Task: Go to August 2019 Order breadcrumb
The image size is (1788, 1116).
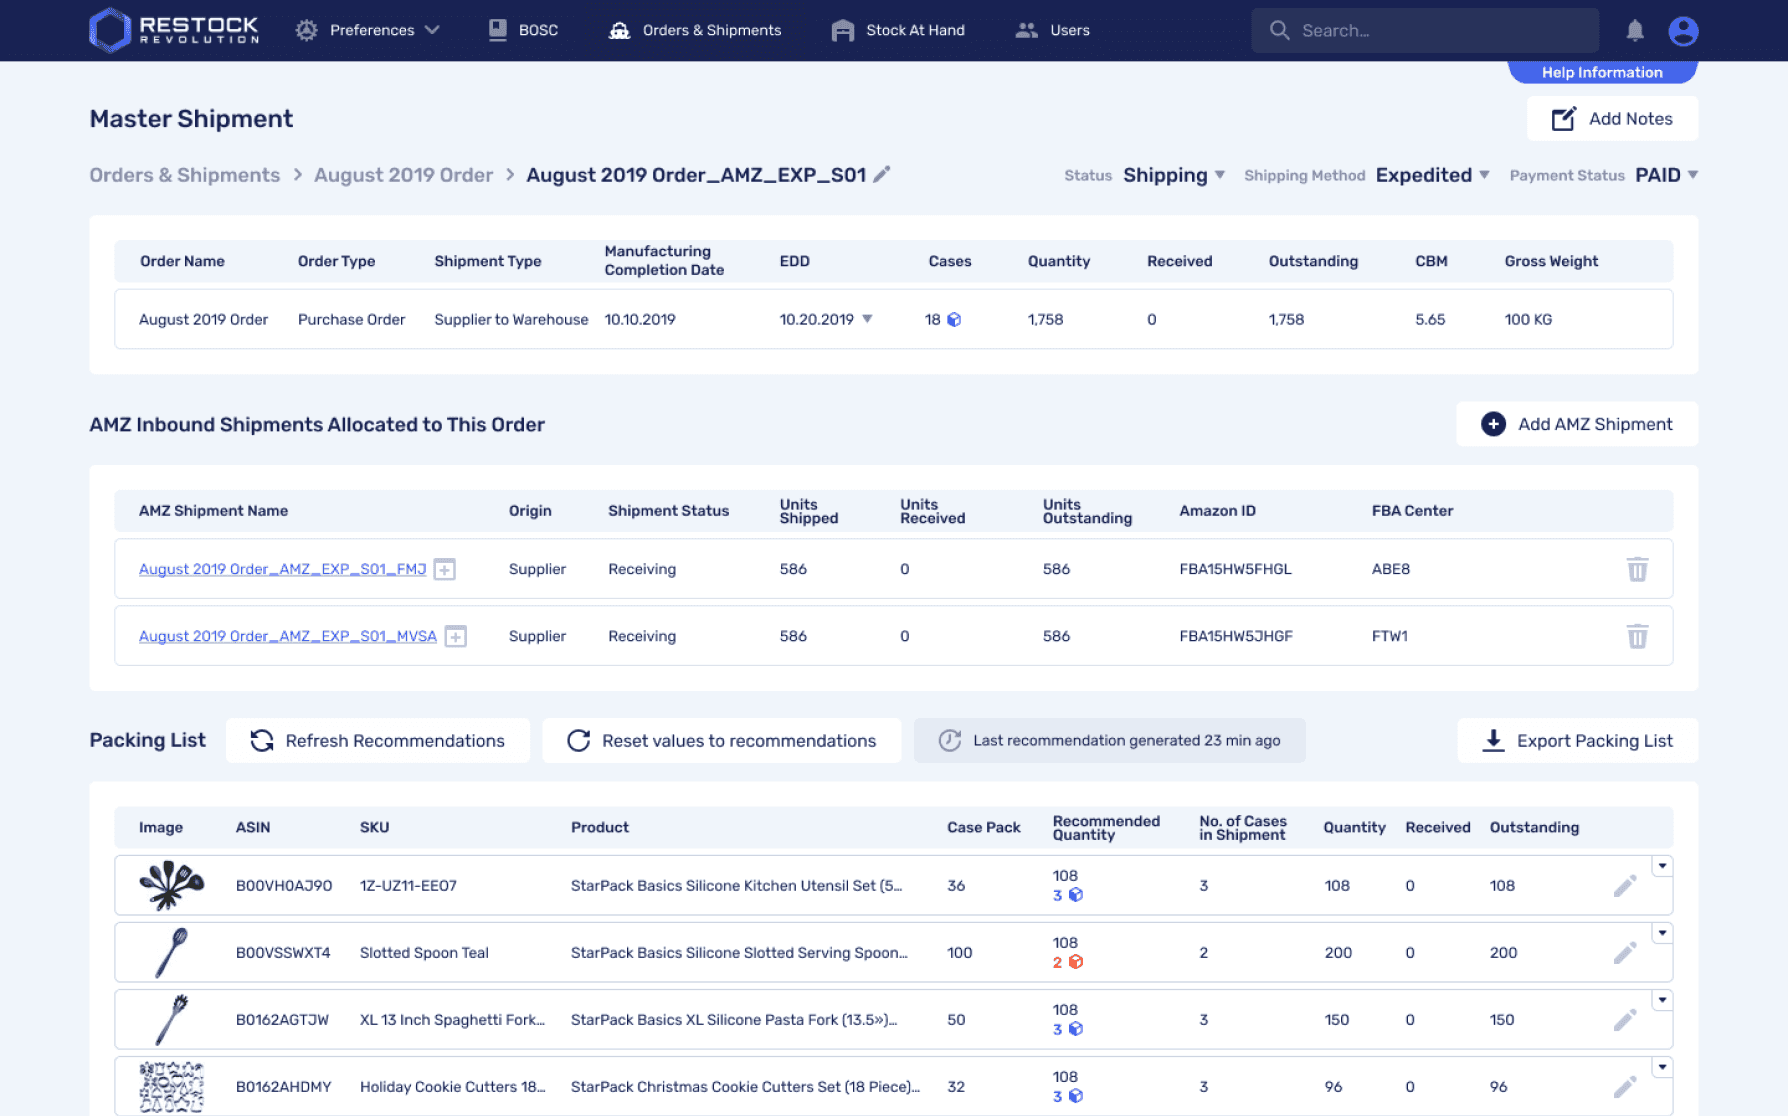Action: pos(403,175)
